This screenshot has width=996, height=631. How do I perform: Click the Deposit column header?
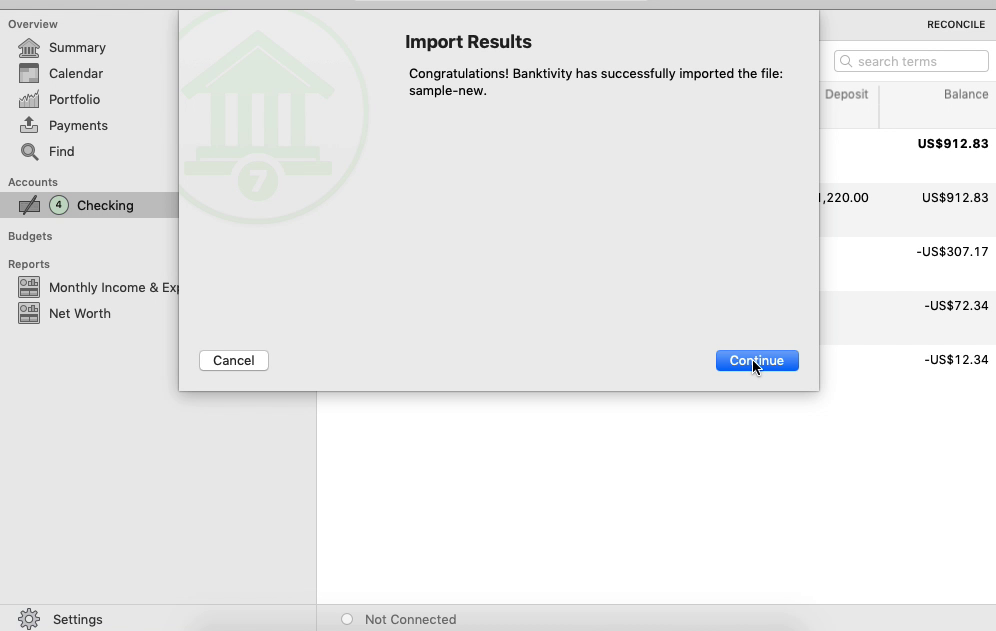846,94
